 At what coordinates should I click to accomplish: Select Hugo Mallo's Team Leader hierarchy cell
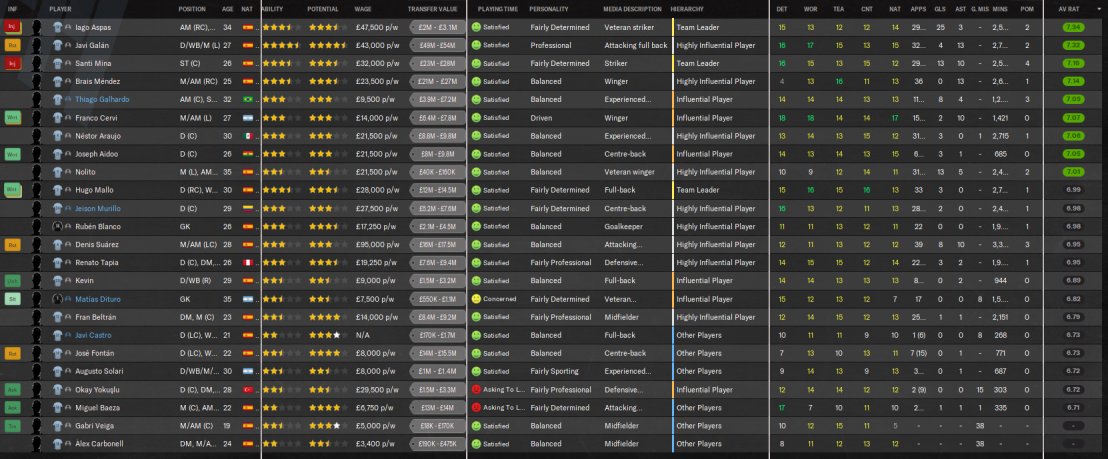(x=697, y=190)
